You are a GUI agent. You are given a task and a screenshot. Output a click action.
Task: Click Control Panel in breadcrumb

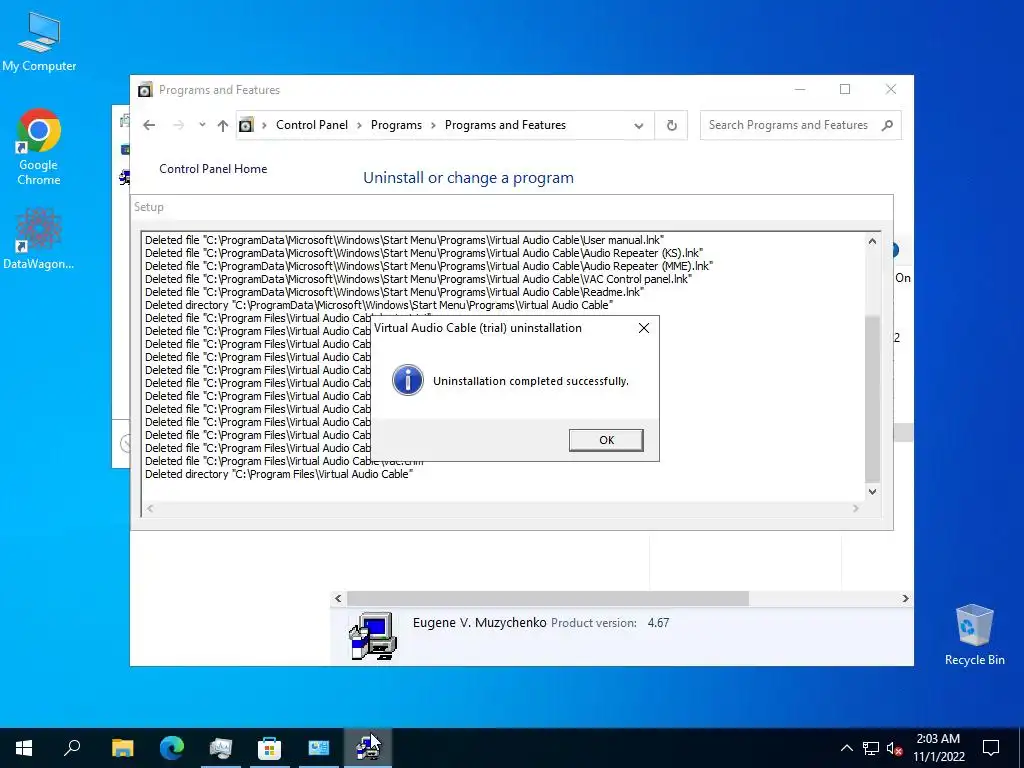point(312,125)
